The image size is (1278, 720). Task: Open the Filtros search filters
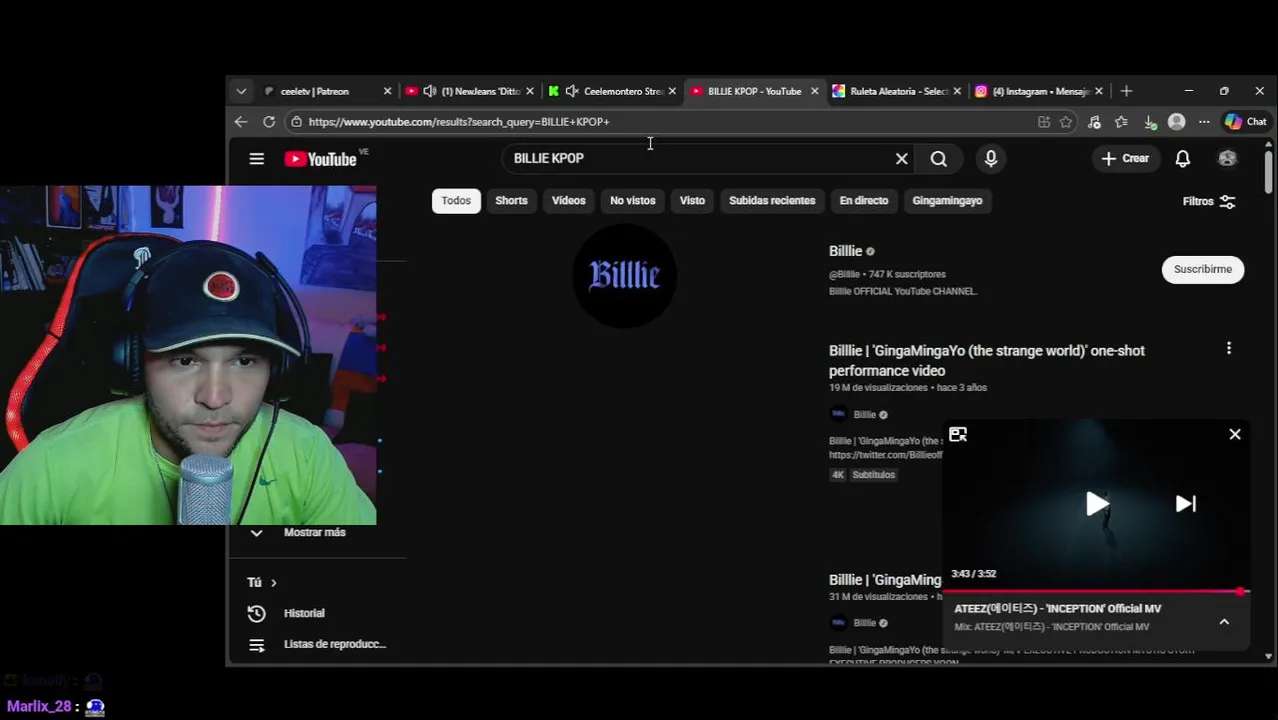[1209, 201]
